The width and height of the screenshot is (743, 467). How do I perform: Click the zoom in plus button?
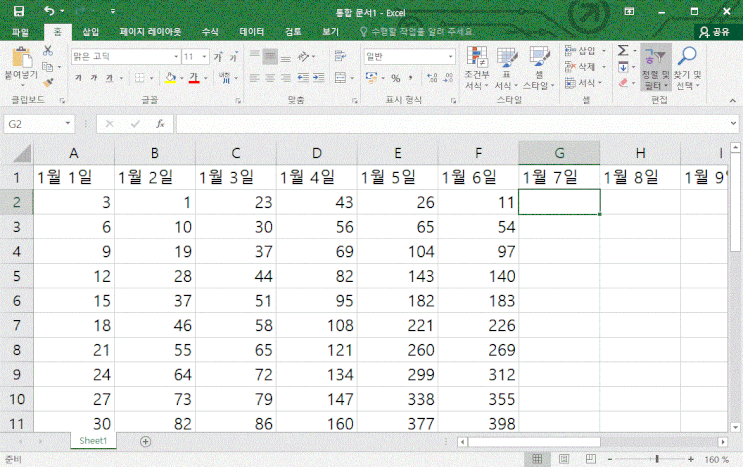coord(691,459)
